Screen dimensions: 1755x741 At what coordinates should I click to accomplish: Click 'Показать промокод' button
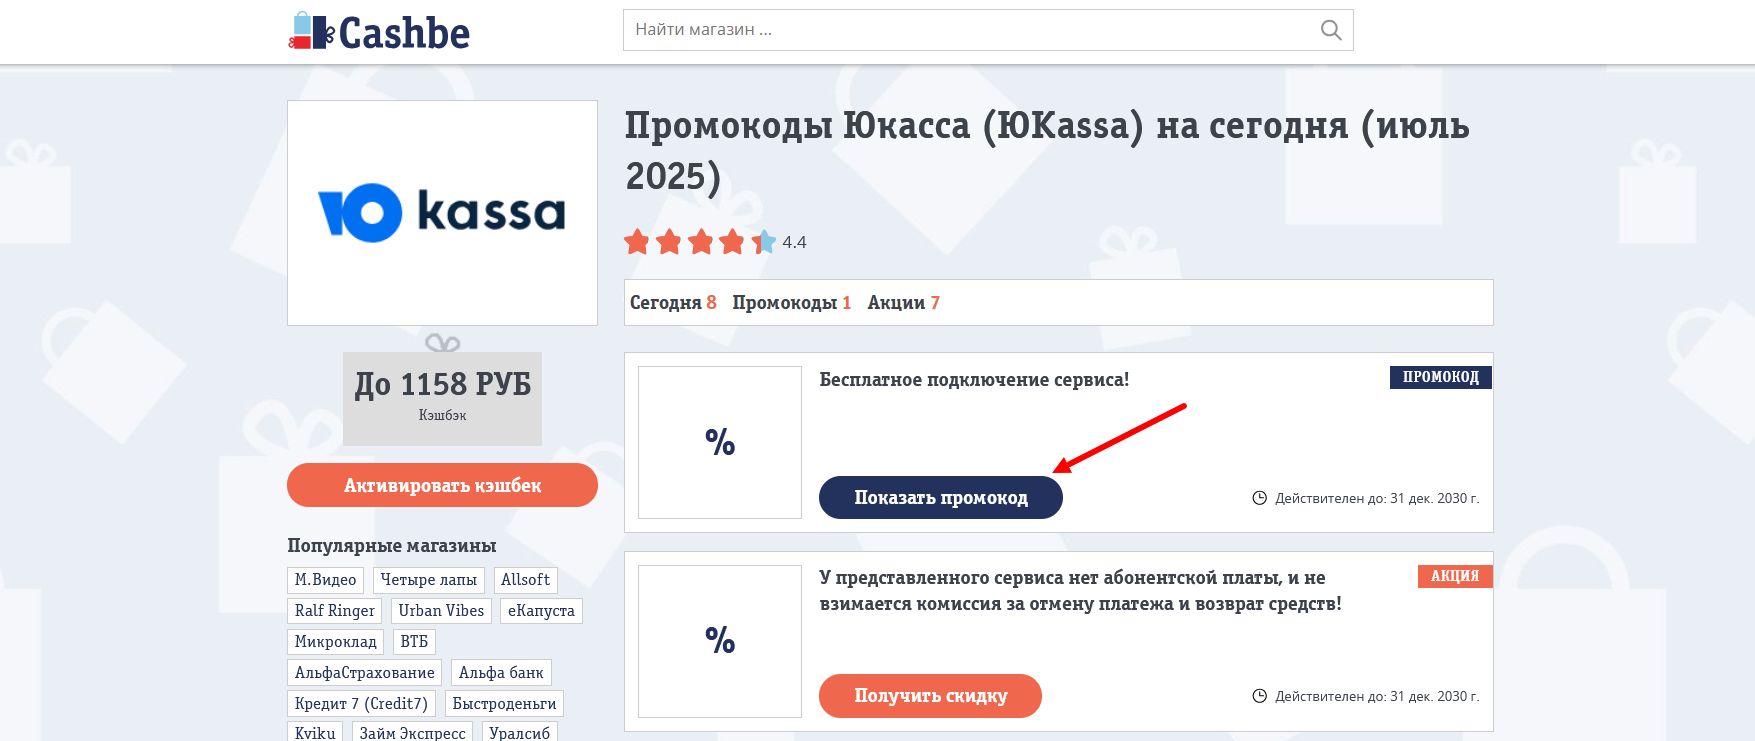point(941,498)
